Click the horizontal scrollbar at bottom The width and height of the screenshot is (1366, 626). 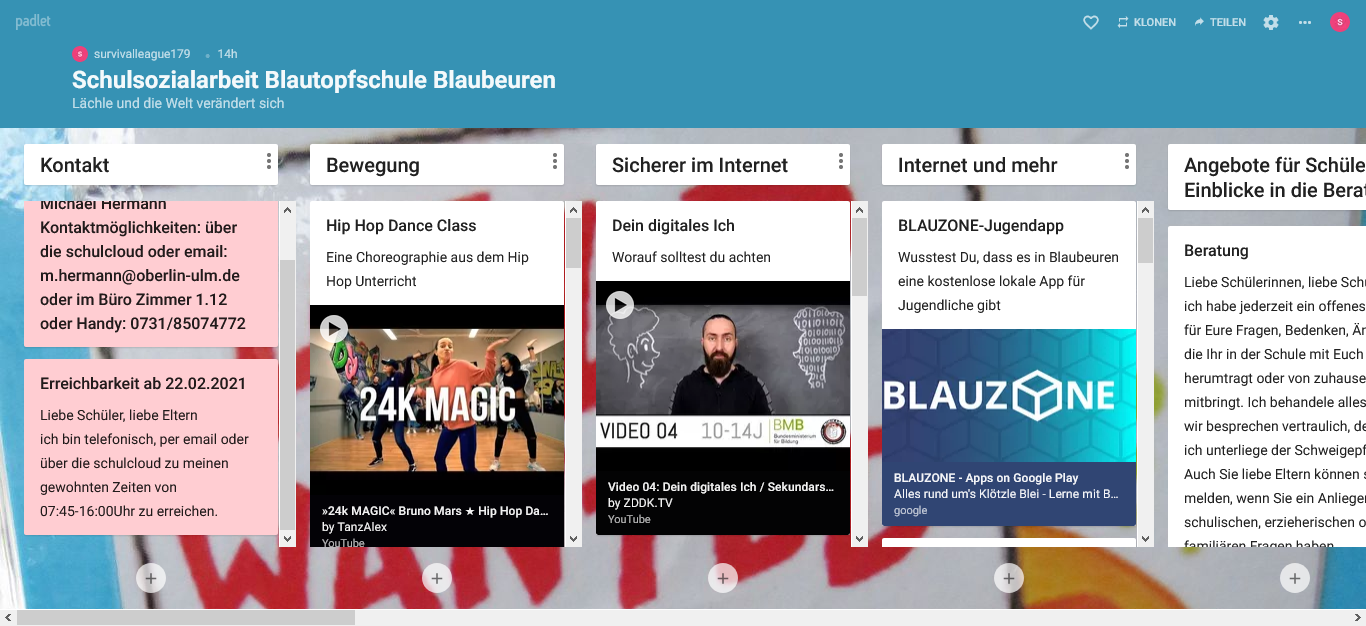[x=186, y=617]
